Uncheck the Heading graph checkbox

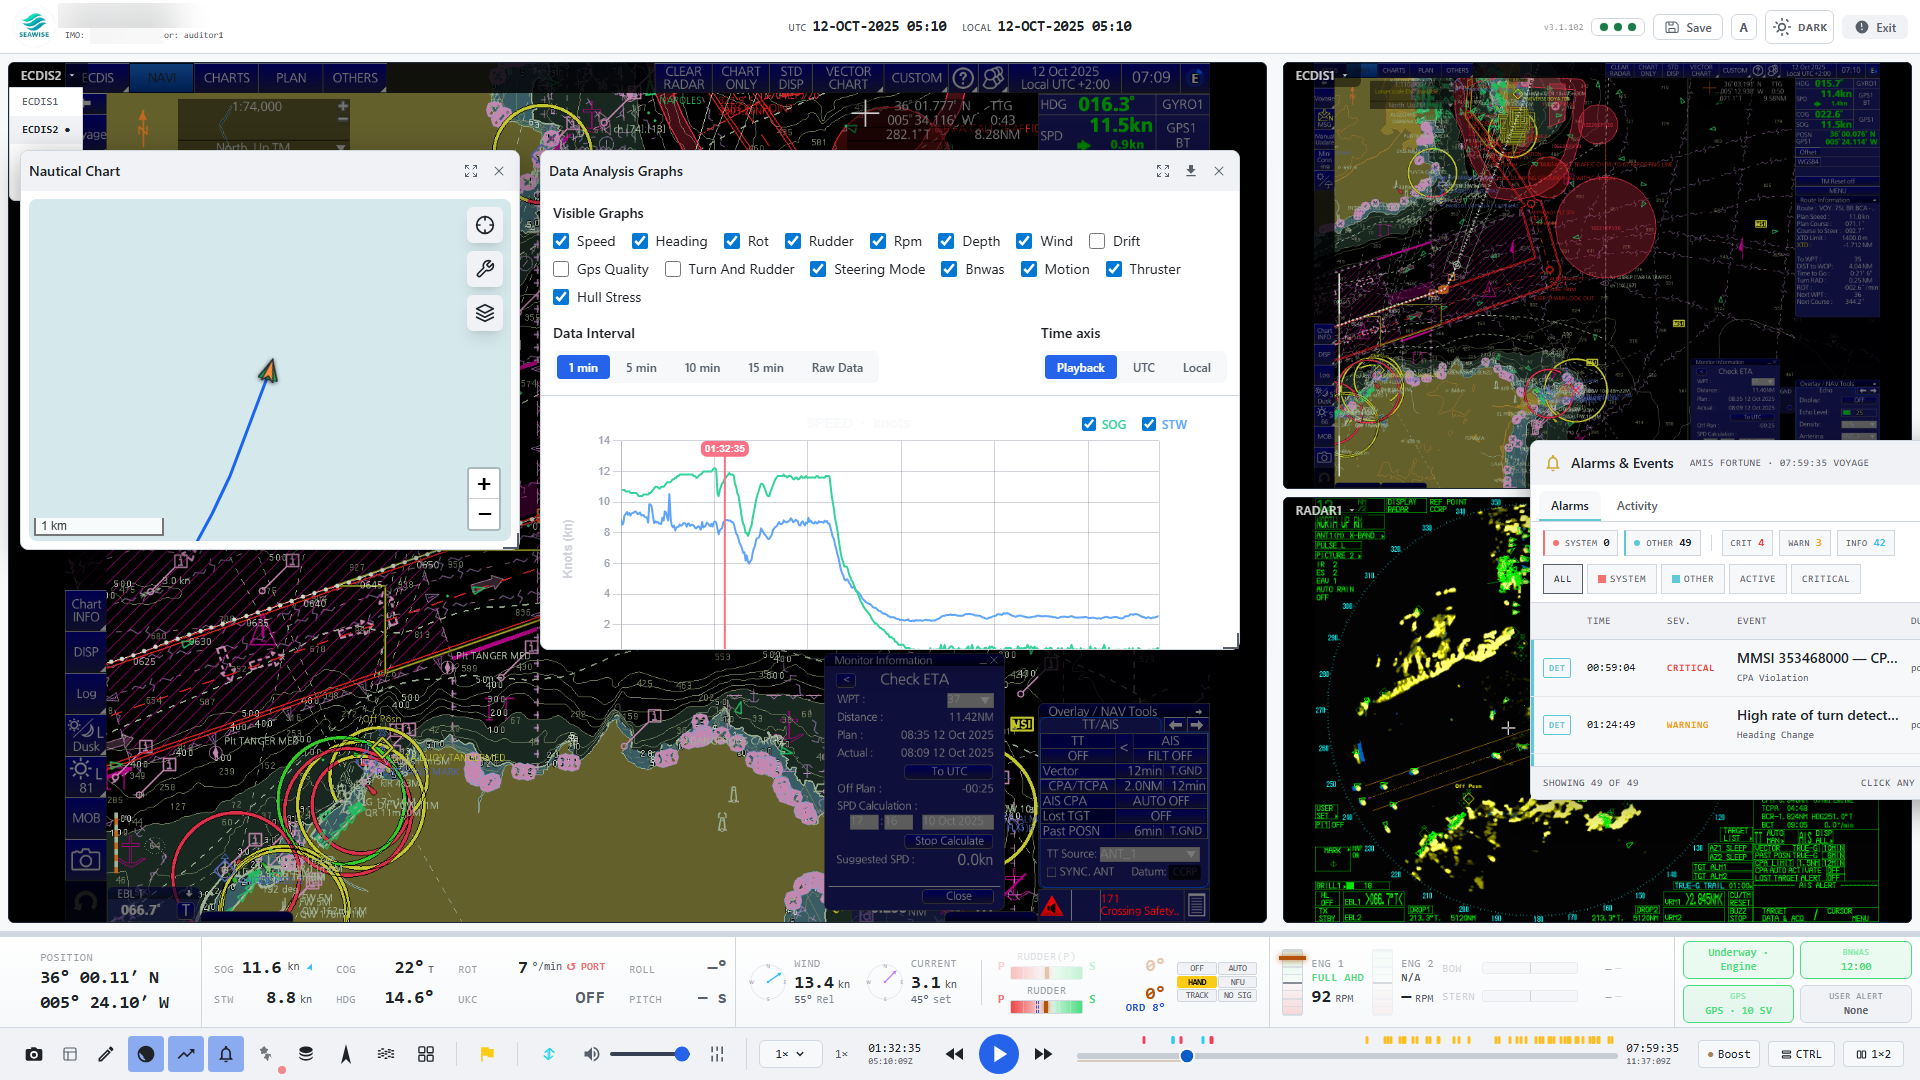(640, 241)
